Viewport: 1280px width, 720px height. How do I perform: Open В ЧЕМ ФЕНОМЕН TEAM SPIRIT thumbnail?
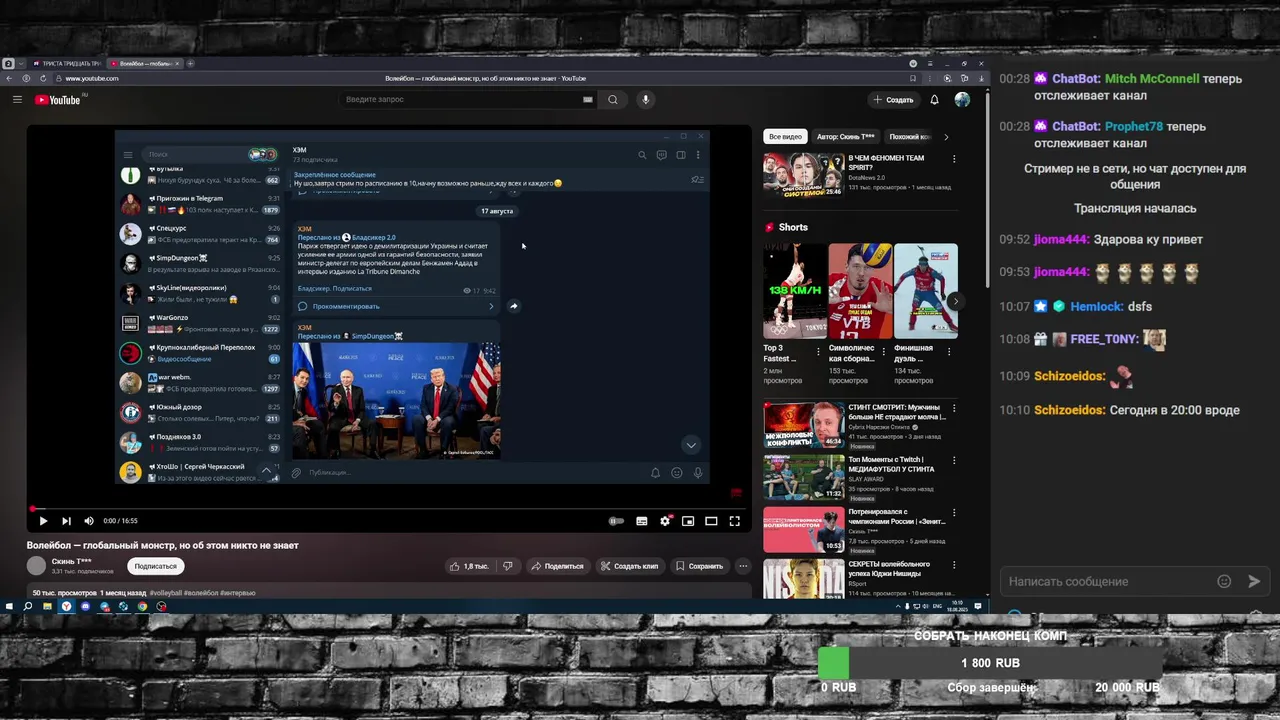[x=803, y=175]
